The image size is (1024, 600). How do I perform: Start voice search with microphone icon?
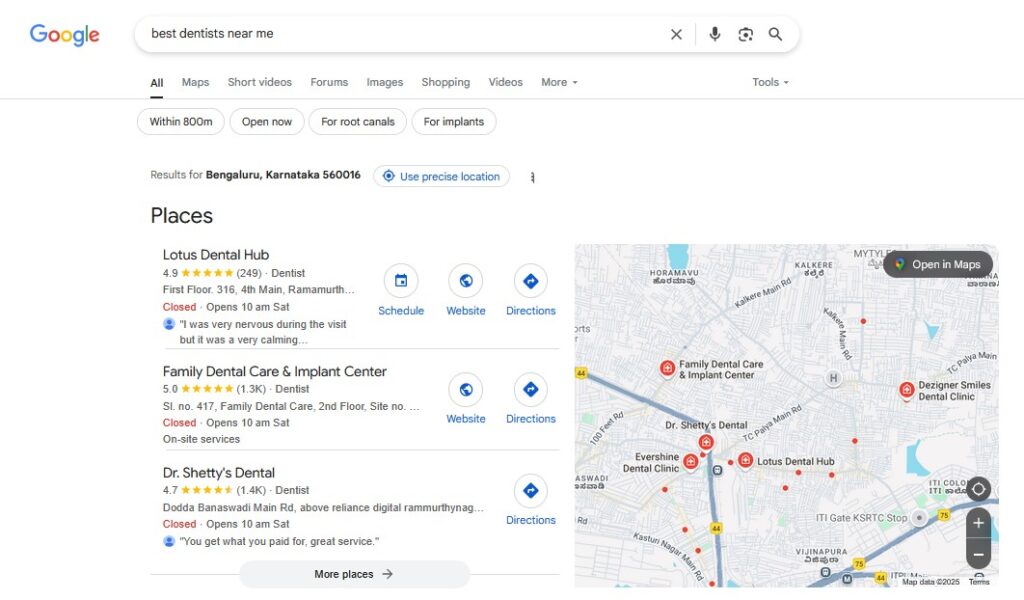pyautogui.click(x=714, y=34)
